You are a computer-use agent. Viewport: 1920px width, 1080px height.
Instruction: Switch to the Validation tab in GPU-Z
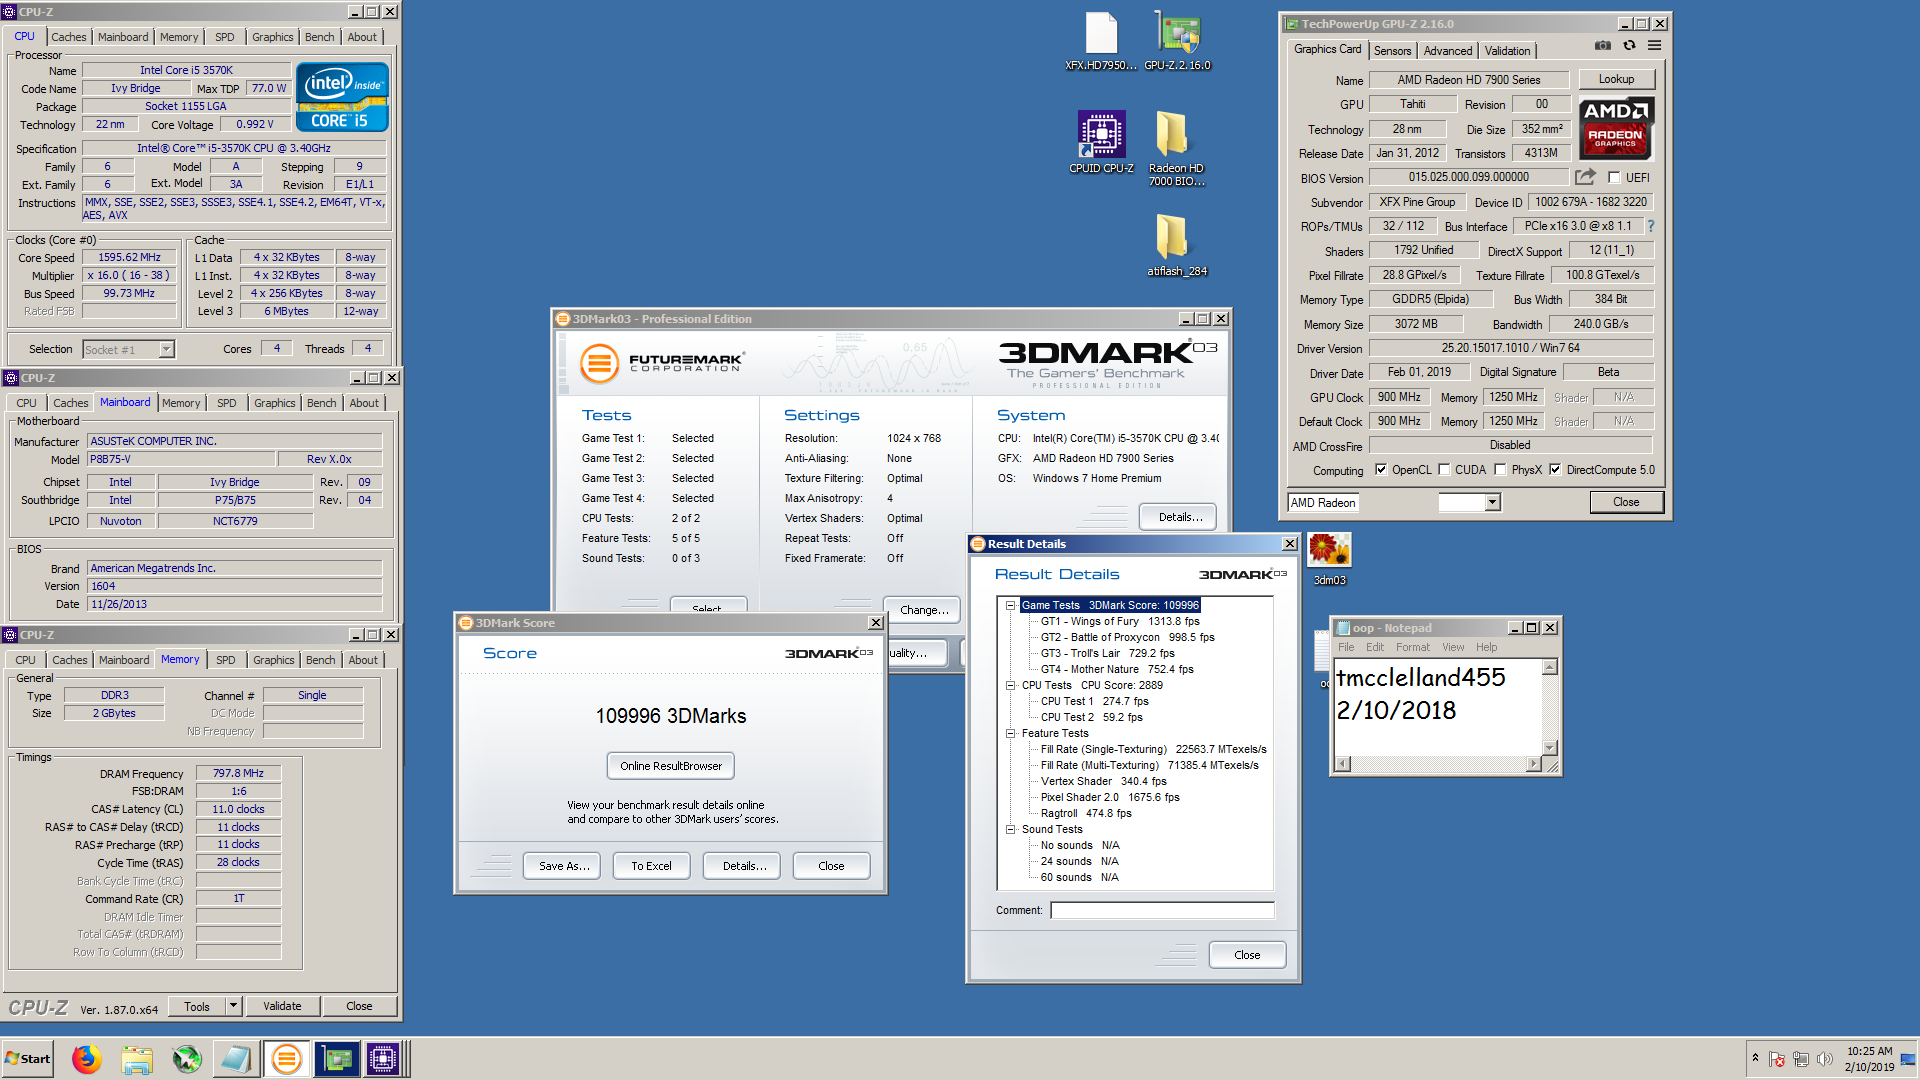click(x=1507, y=50)
